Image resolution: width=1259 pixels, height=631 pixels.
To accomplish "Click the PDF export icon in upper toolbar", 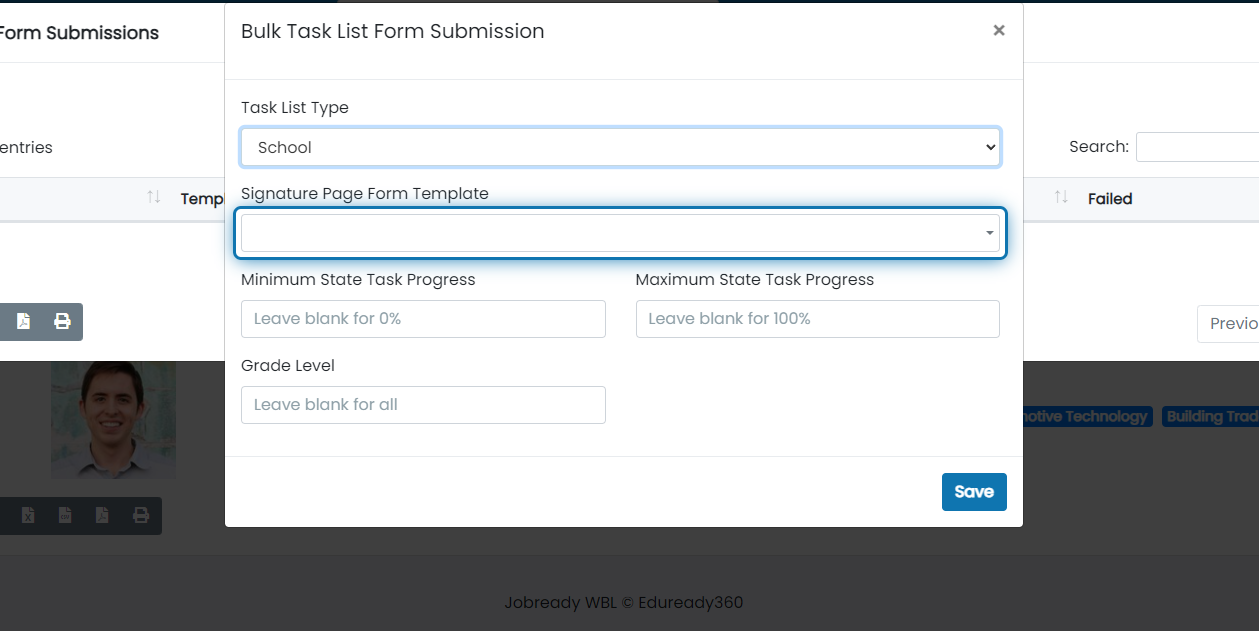I will coord(23,322).
